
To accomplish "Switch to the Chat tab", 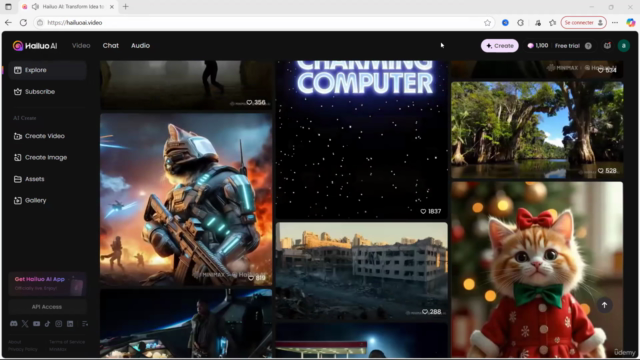I will (111, 46).
